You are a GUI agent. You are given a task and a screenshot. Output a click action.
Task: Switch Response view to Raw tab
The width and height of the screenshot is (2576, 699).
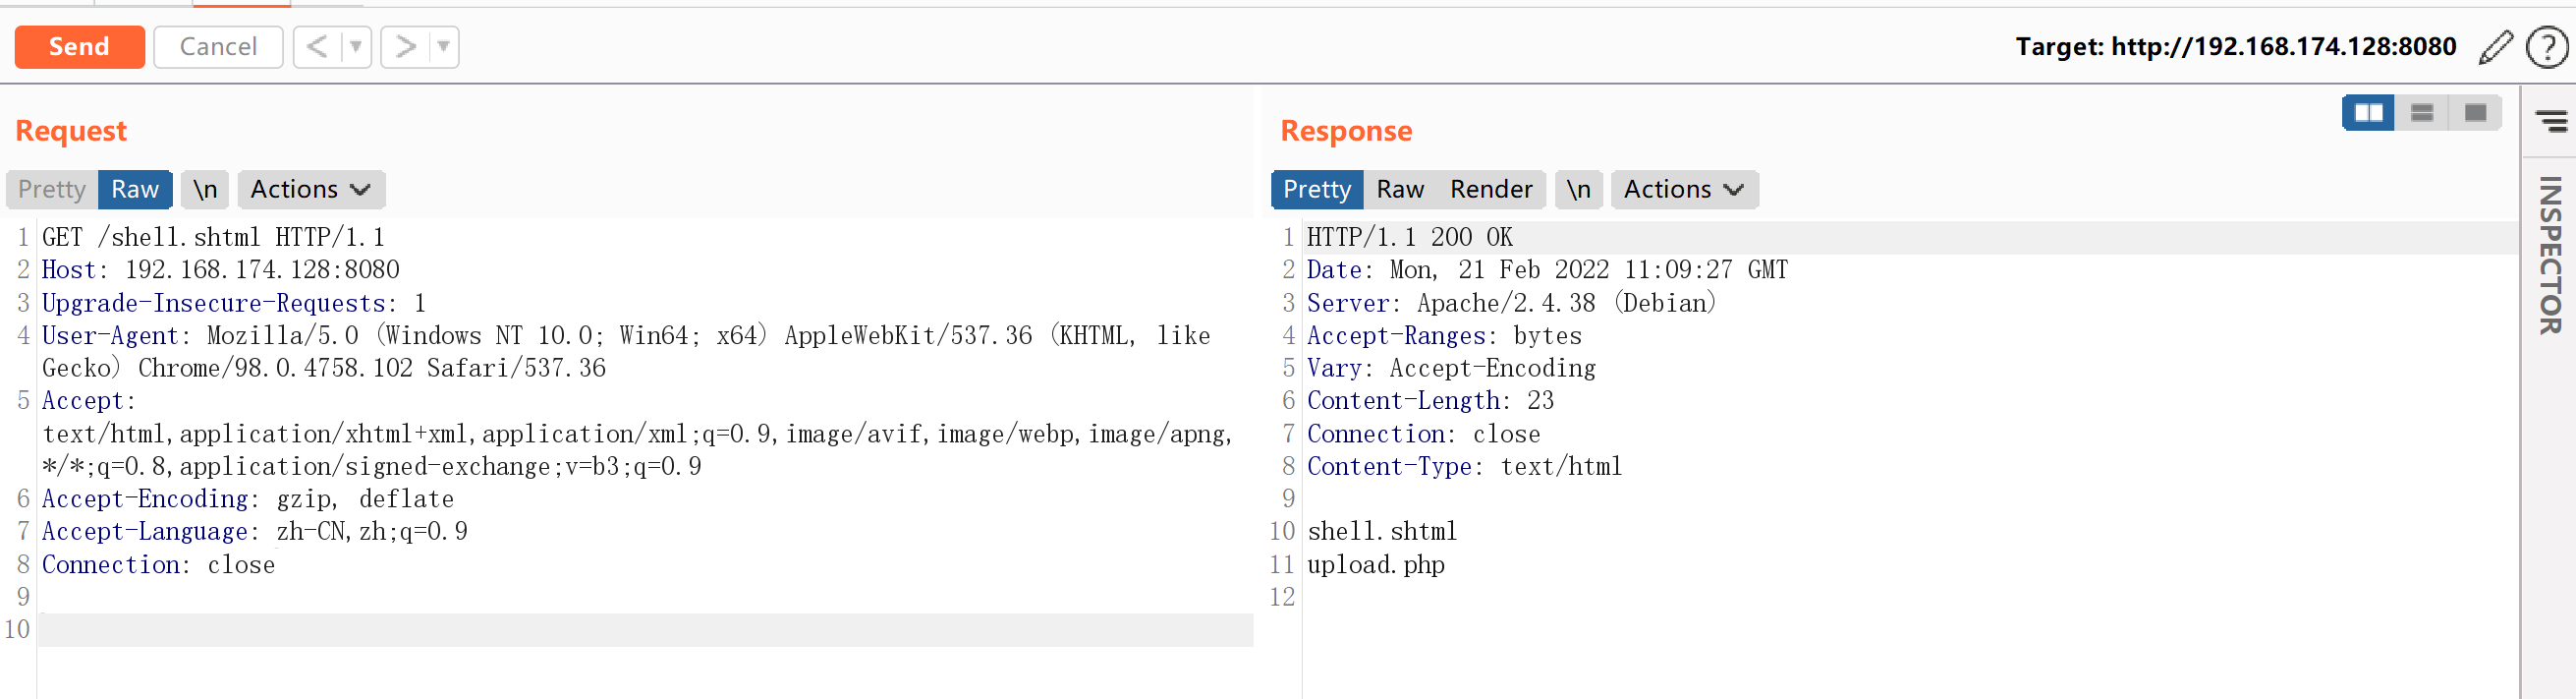point(1399,189)
